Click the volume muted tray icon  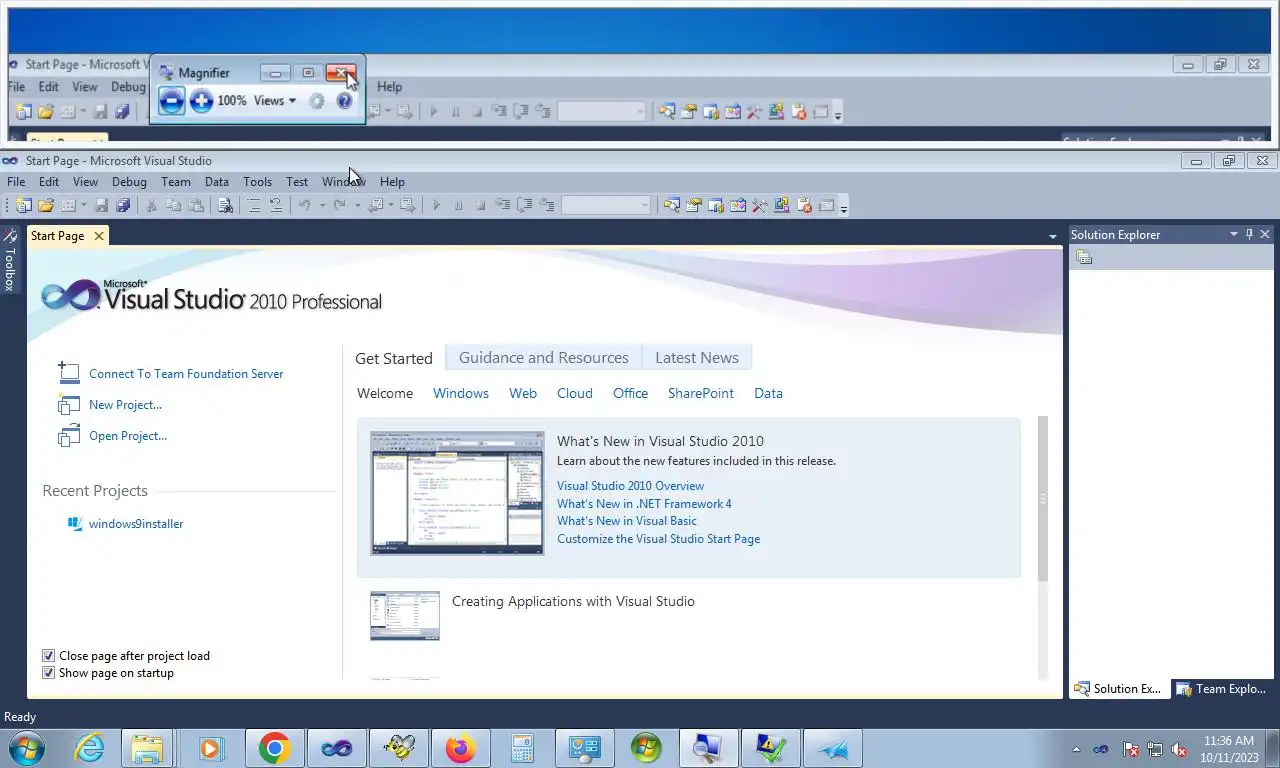click(1179, 749)
